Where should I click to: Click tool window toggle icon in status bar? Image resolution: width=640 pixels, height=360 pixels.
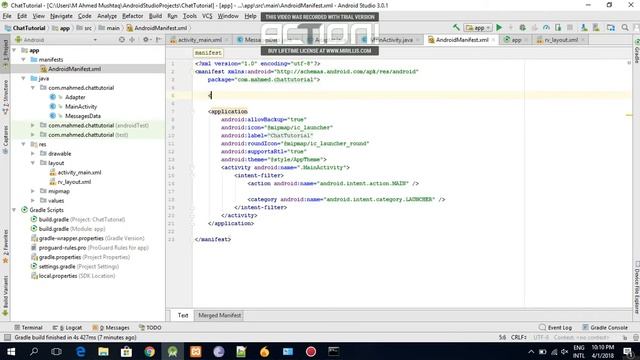click(7, 338)
